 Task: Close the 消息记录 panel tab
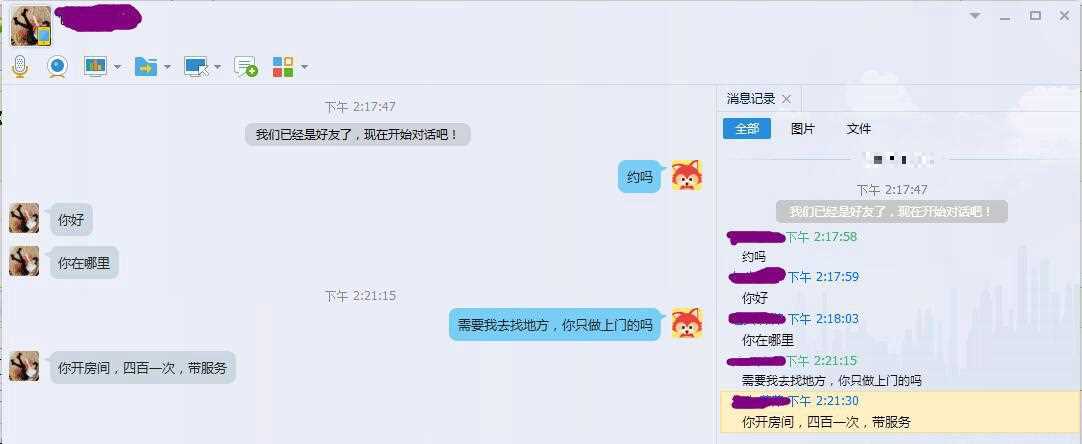[786, 99]
